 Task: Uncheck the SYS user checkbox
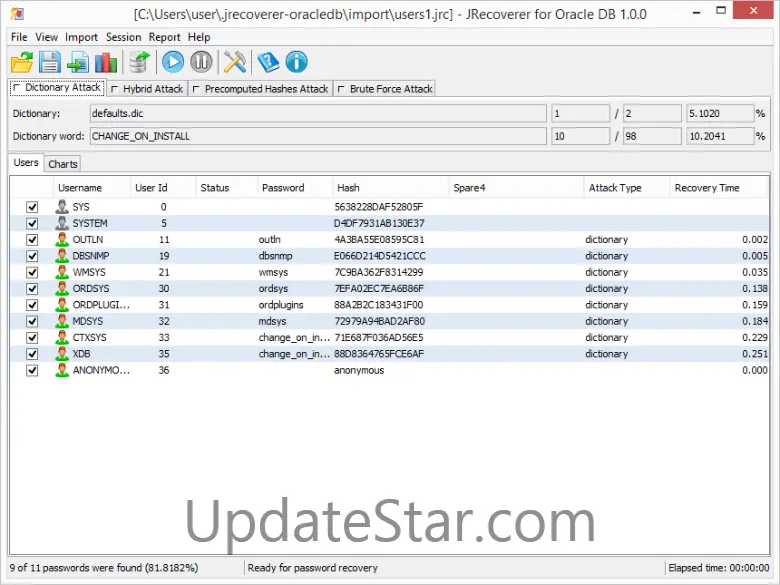(x=32, y=207)
